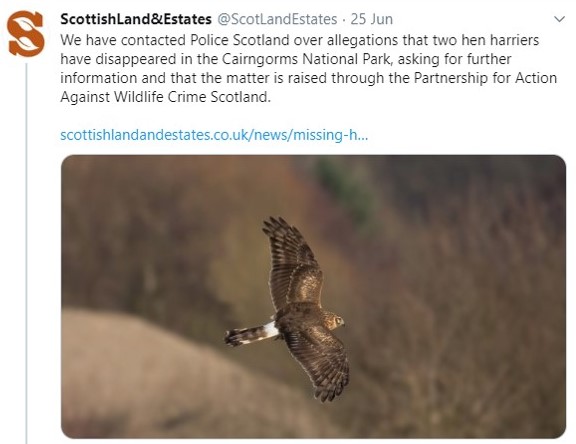The image size is (576, 444).
Task: Open the ScottishLand&Estates display name profile
Action: [x=136, y=19]
